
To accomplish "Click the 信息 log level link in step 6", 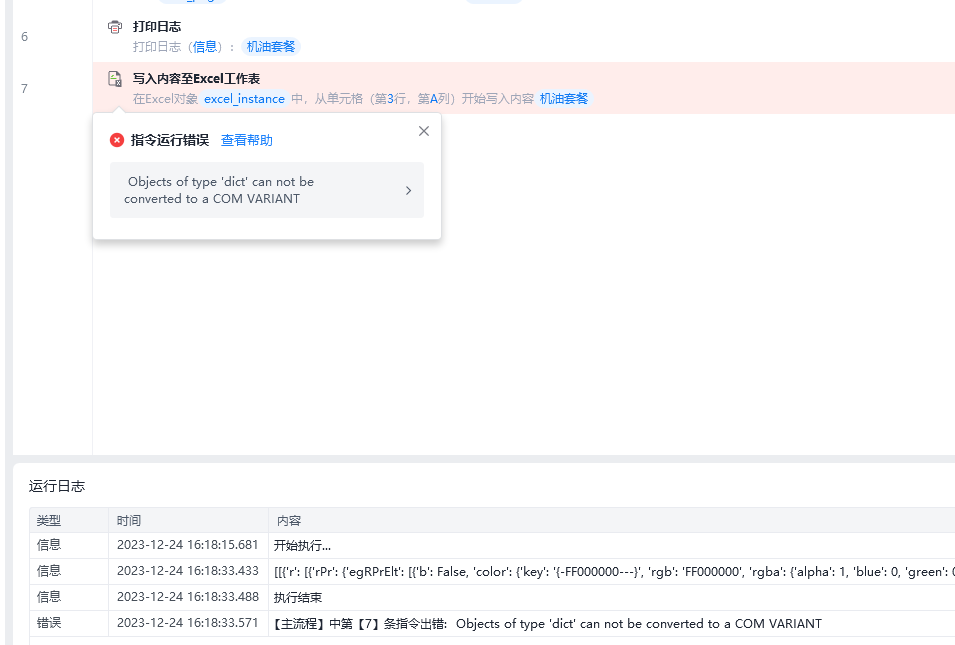I will 205,47.
